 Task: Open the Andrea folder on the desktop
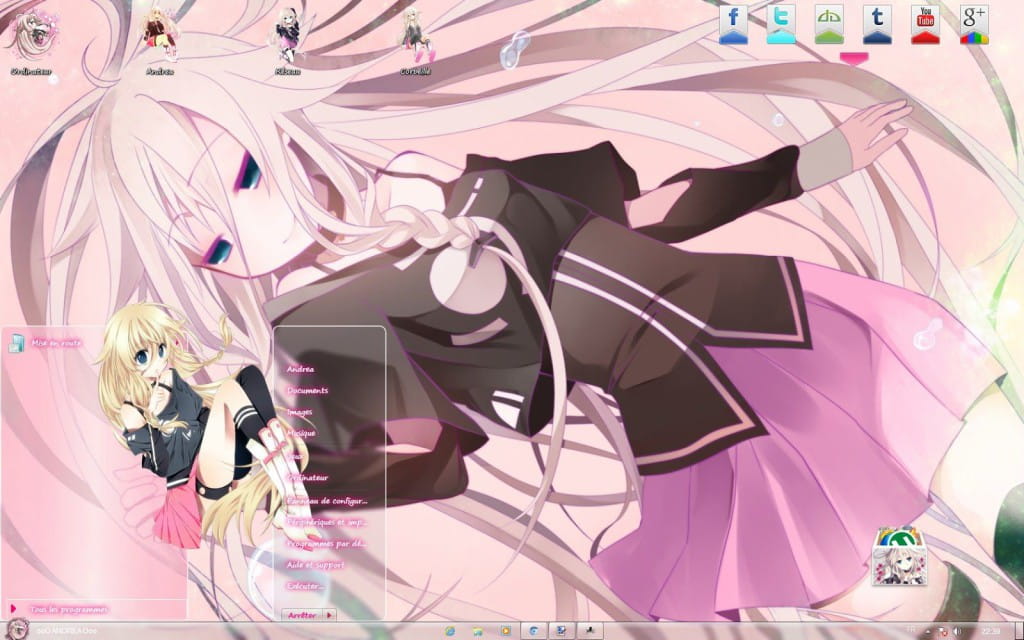(160, 30)
